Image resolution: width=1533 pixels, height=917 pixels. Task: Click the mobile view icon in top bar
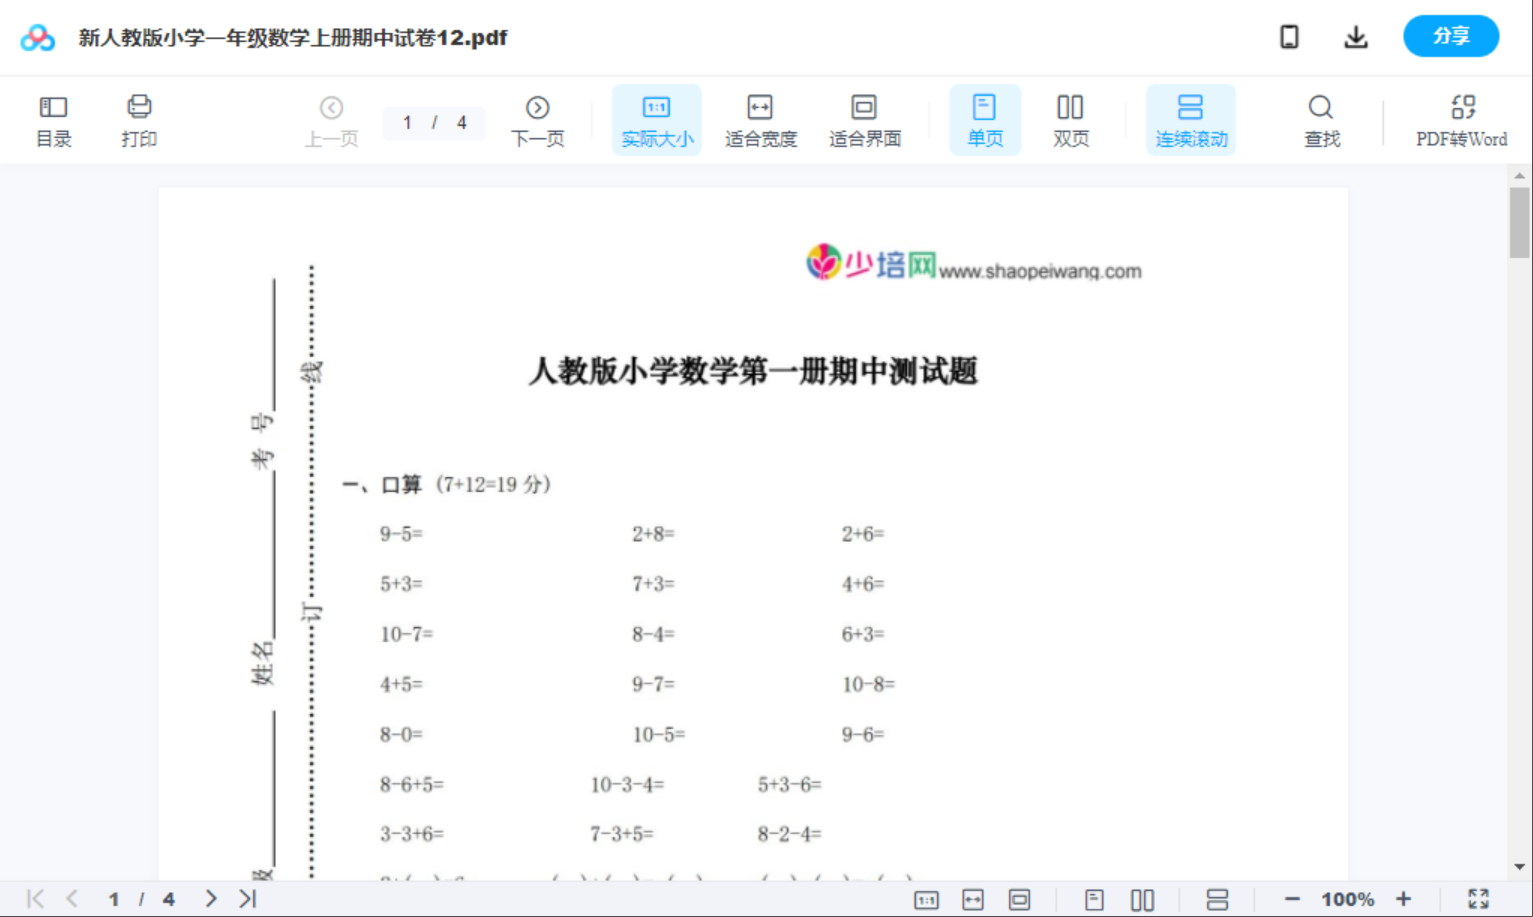pyautogui.click(x=1289, y=36)
